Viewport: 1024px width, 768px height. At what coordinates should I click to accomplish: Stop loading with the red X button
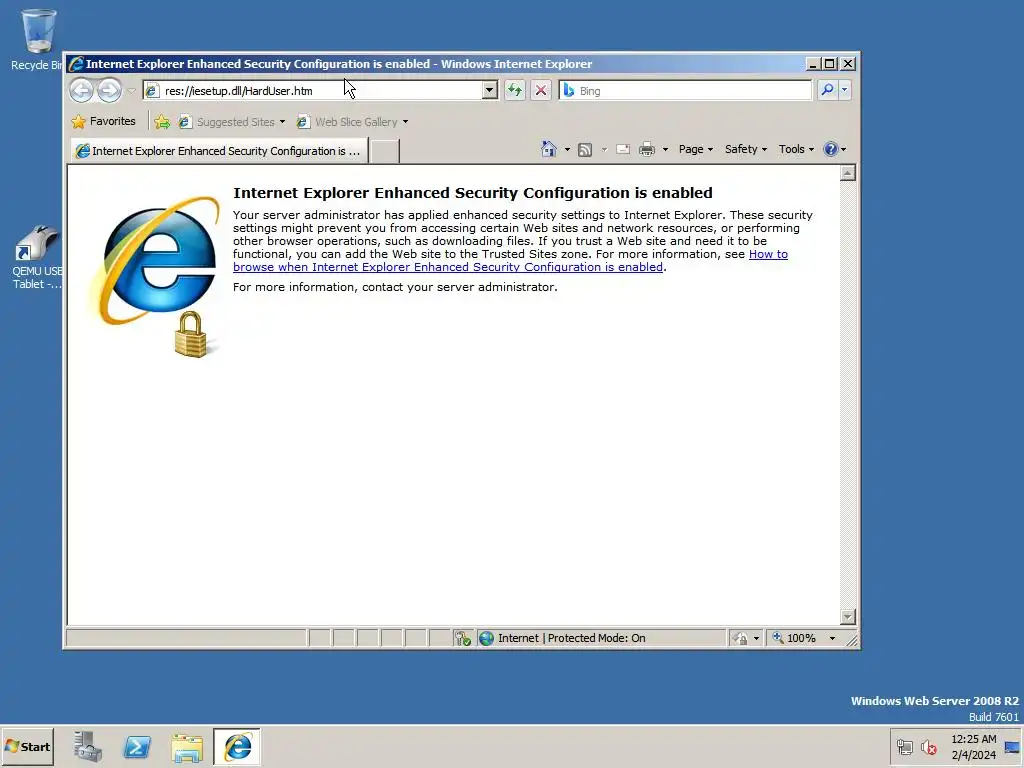coord(541,90)
